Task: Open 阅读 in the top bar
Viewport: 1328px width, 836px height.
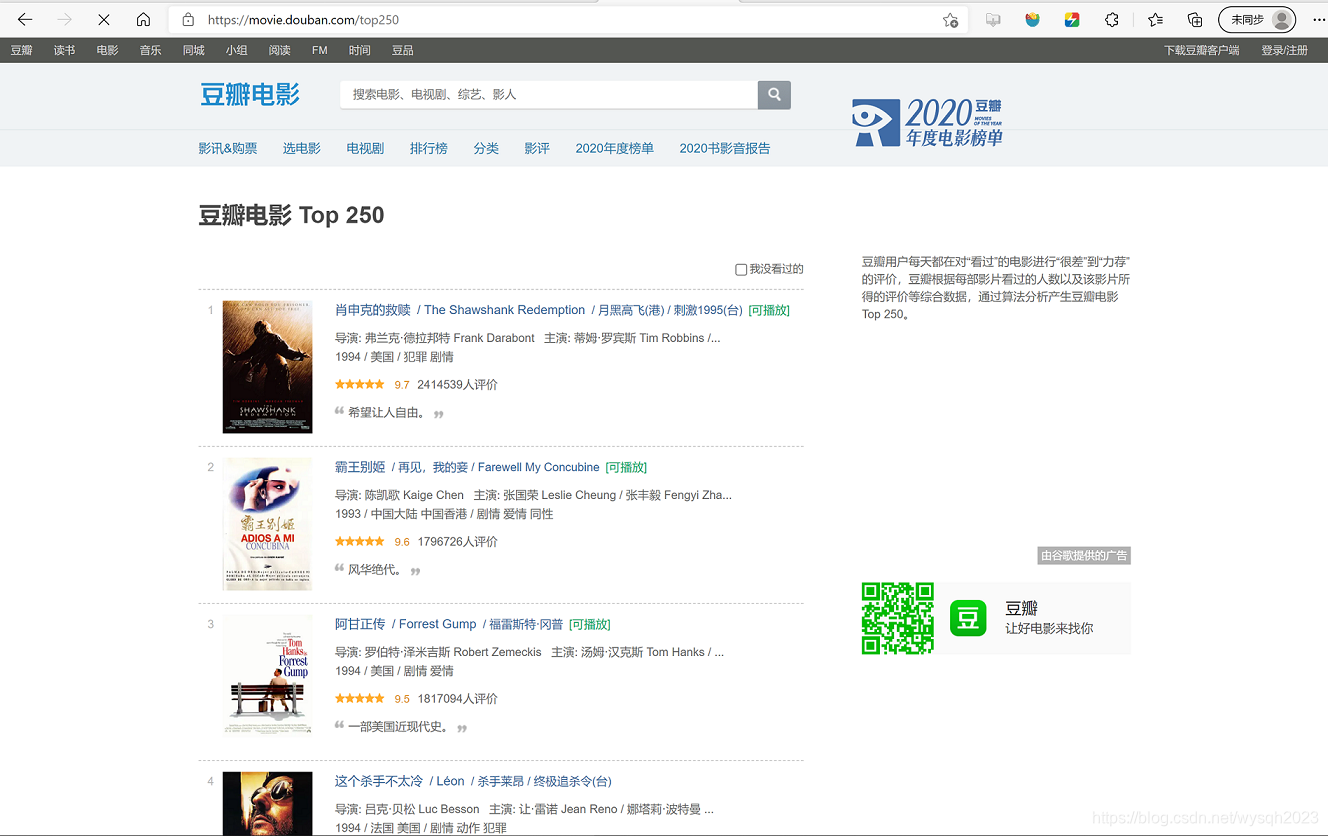Action: coord(280,50)
